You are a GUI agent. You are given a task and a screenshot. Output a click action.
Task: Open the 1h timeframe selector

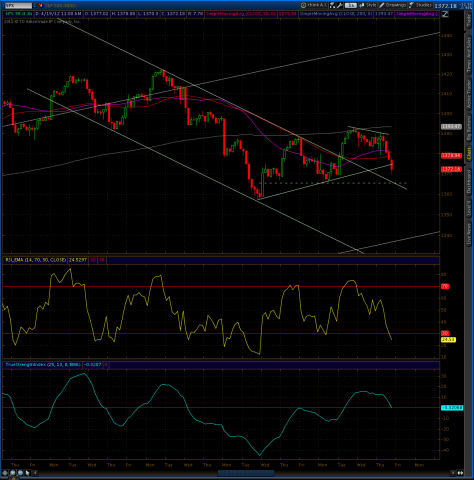(x=350, y=5)
